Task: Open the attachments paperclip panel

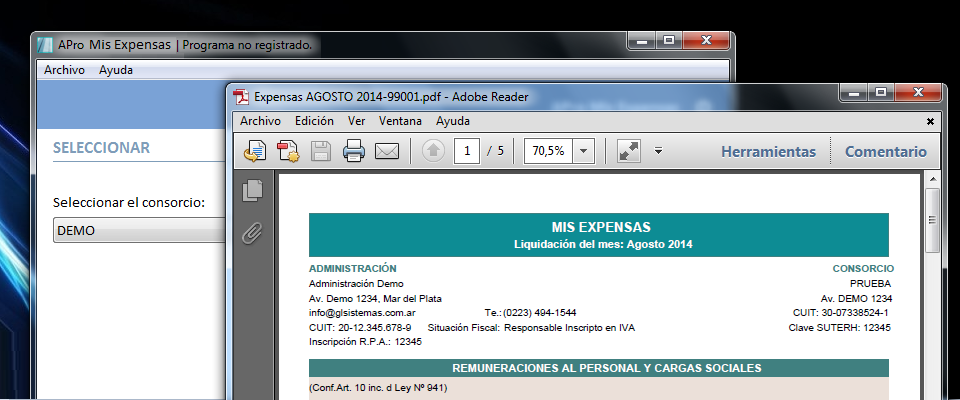Action: click(253, 233)
